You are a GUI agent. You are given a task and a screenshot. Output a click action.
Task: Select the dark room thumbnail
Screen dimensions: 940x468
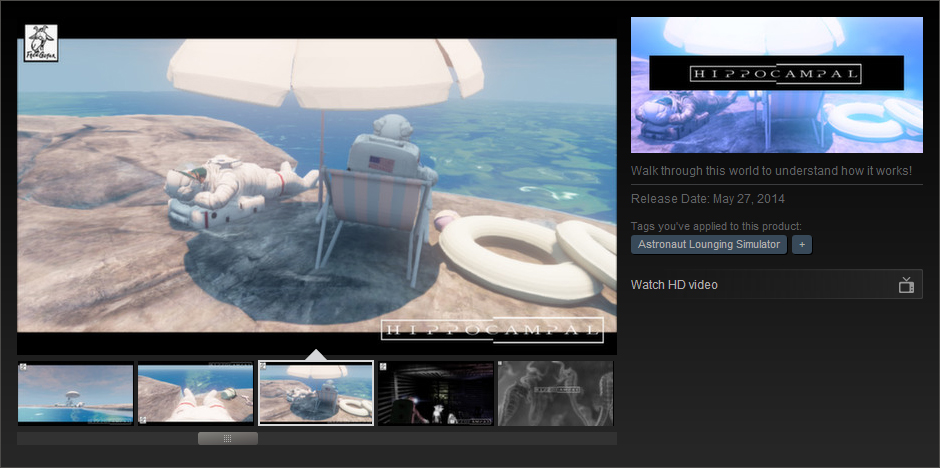click(x=436, y=393)
